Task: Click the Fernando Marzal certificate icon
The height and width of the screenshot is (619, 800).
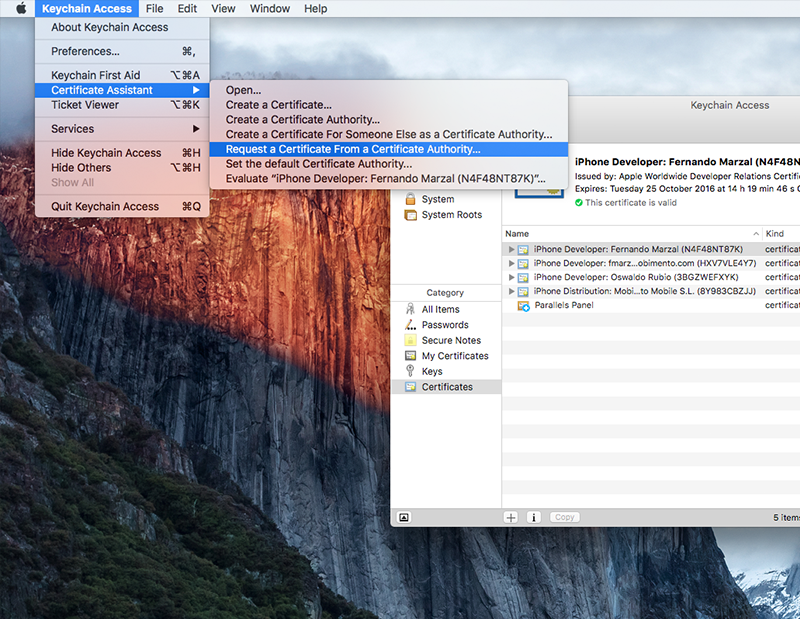Action: (523, 250)
